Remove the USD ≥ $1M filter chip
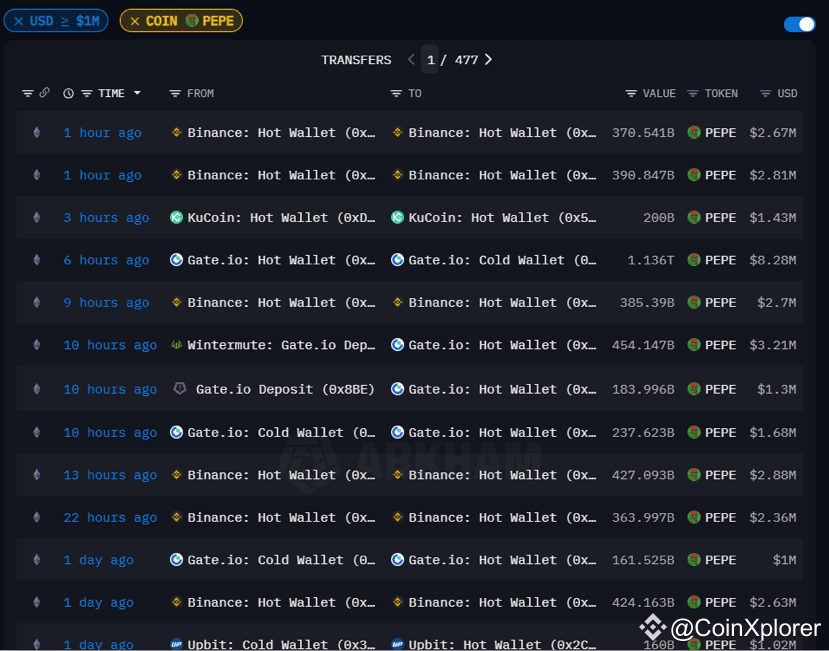Image resolution: width=829 pixels, height=651 pixels. (19, 21)
